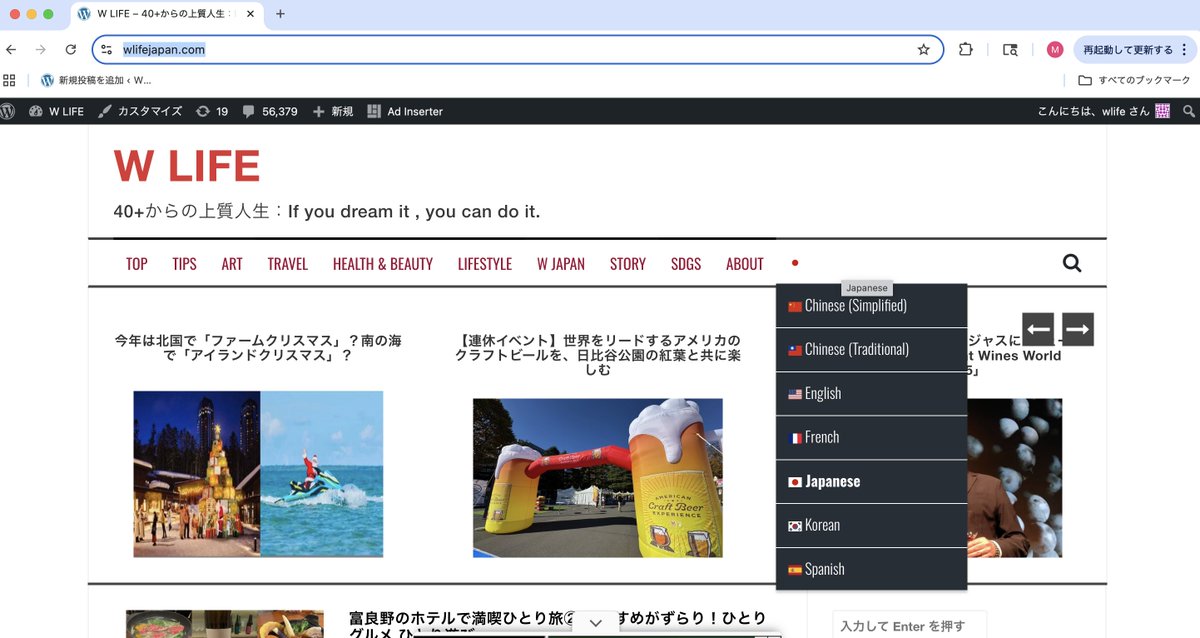Open the SDGS navigation link
This screenshot has width=1200, height=638.
click(x=686, y=264)
